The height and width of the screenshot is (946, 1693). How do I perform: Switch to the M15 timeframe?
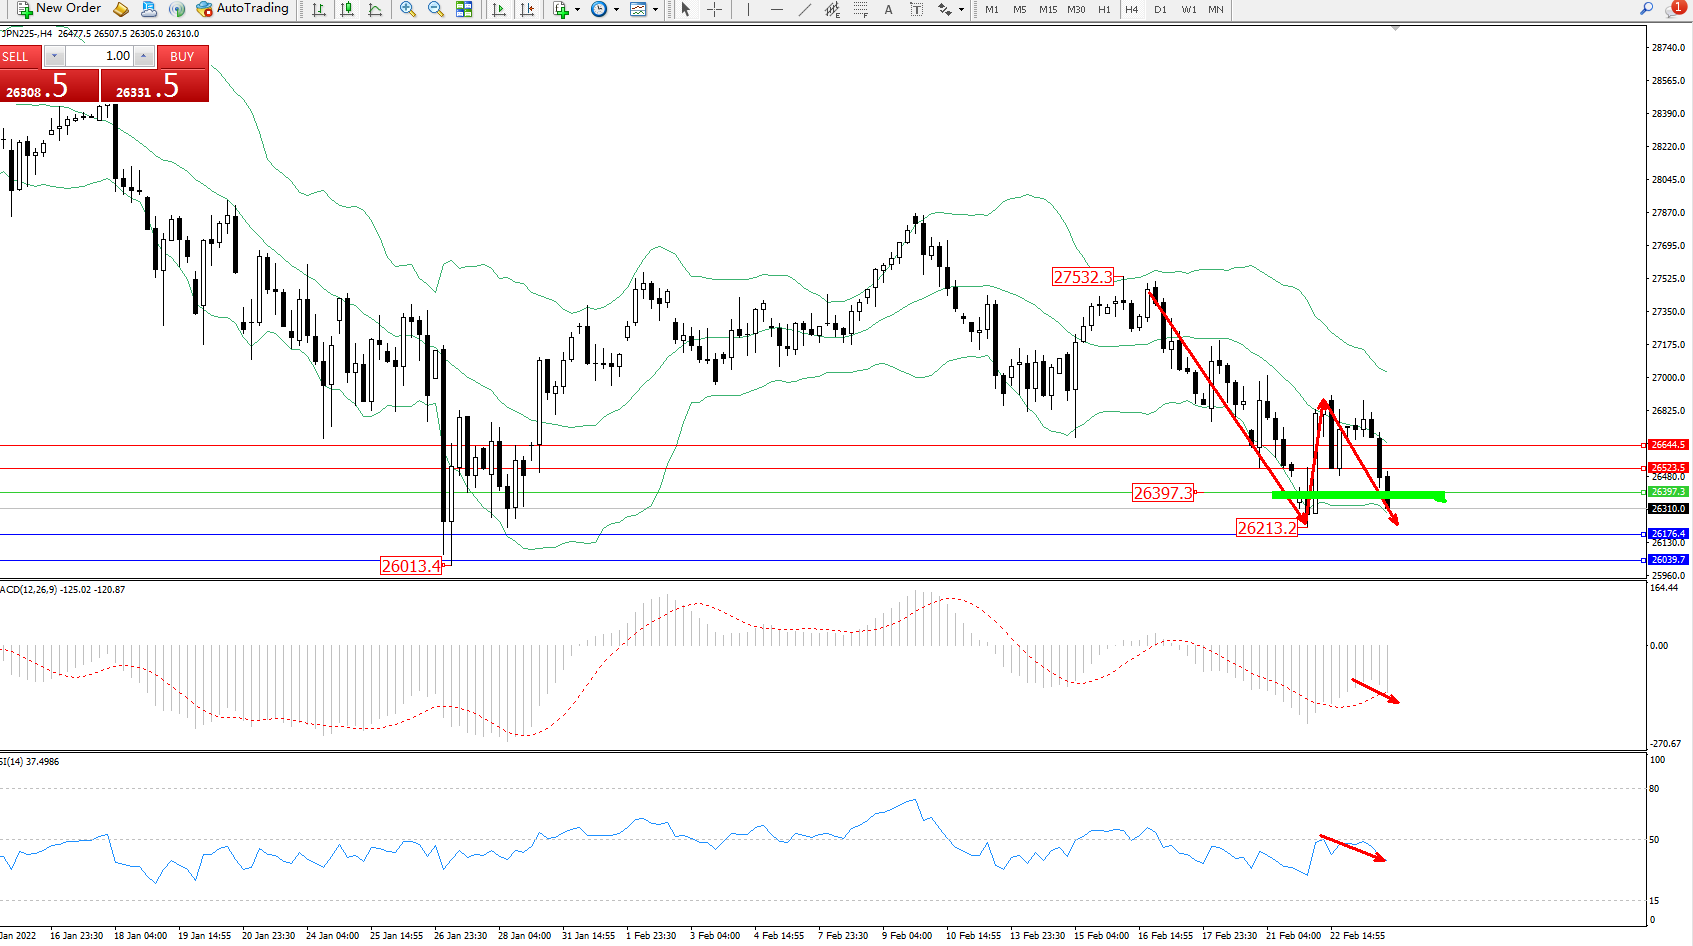pos(1047,9)
